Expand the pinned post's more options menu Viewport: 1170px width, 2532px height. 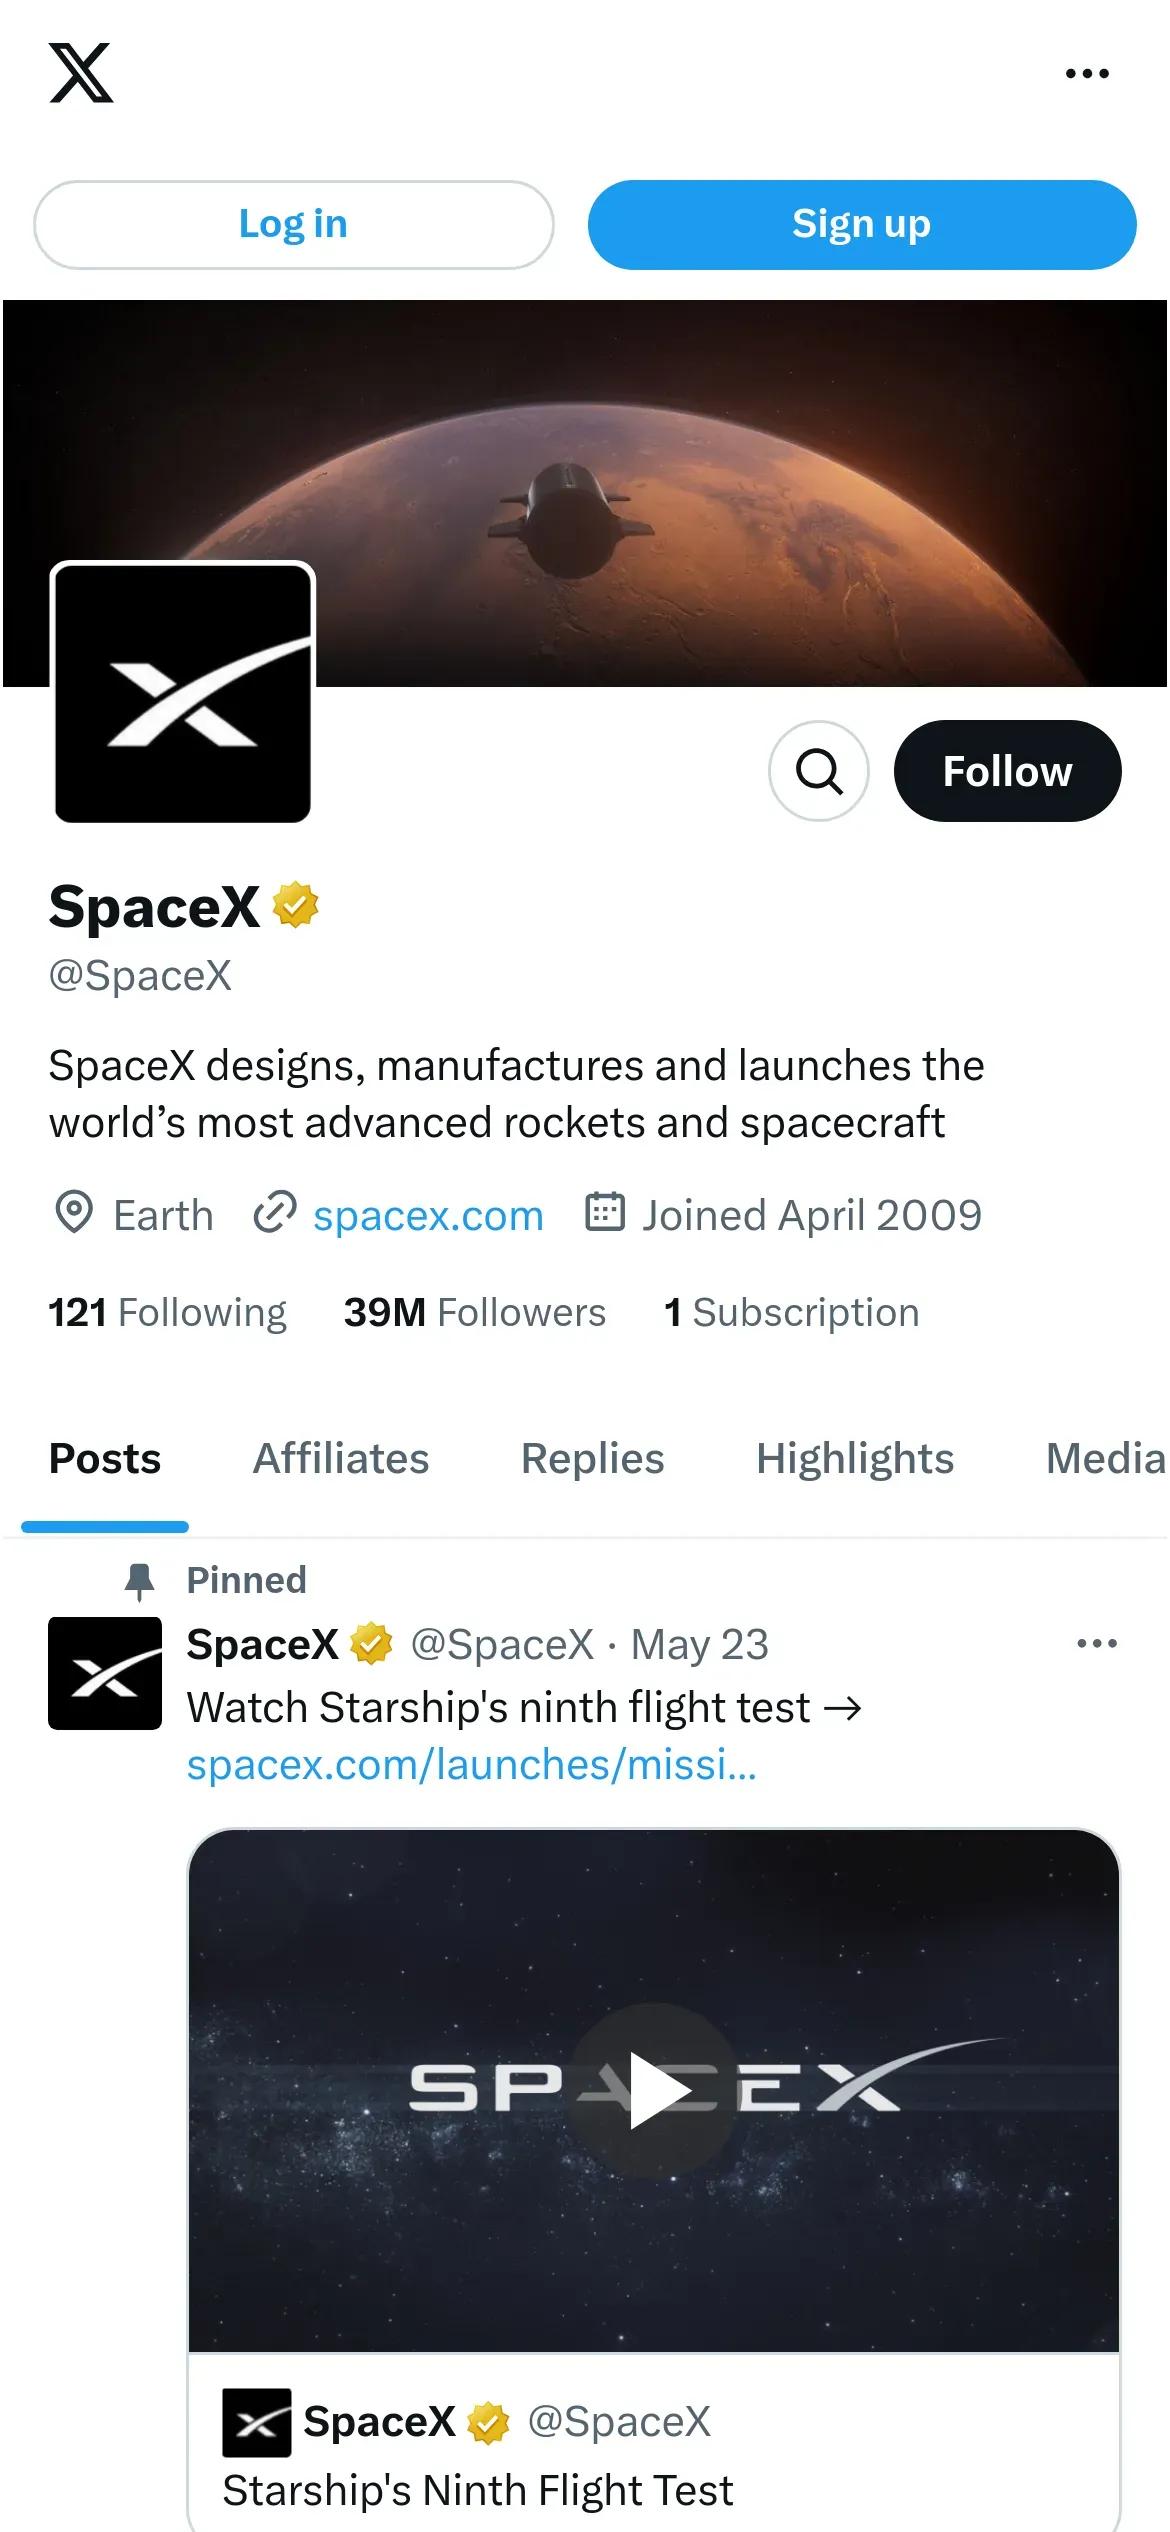pyautogui.click(x=1096, y=1644)
